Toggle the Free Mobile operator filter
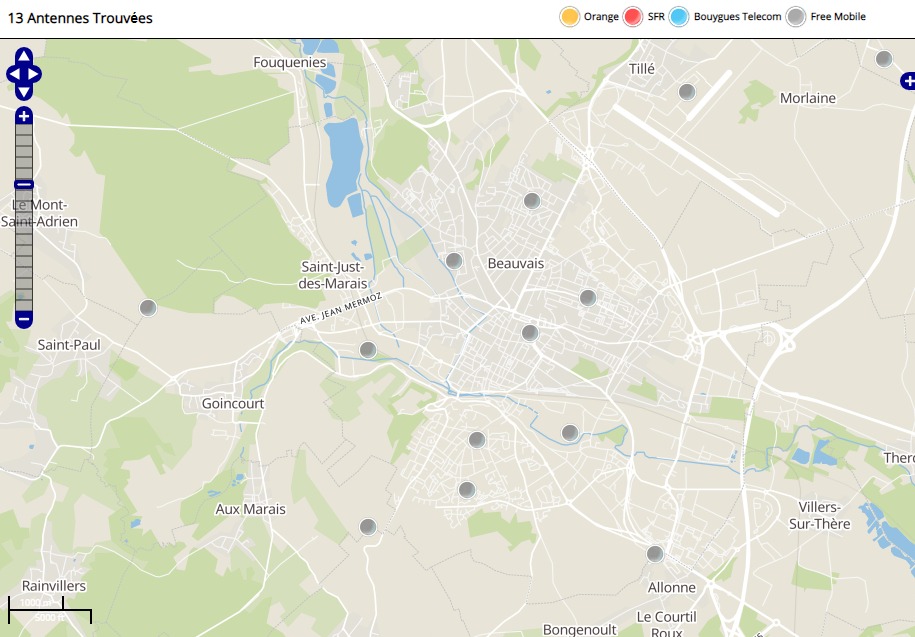This screenshot has height=637, width=915. pos(796,16)
